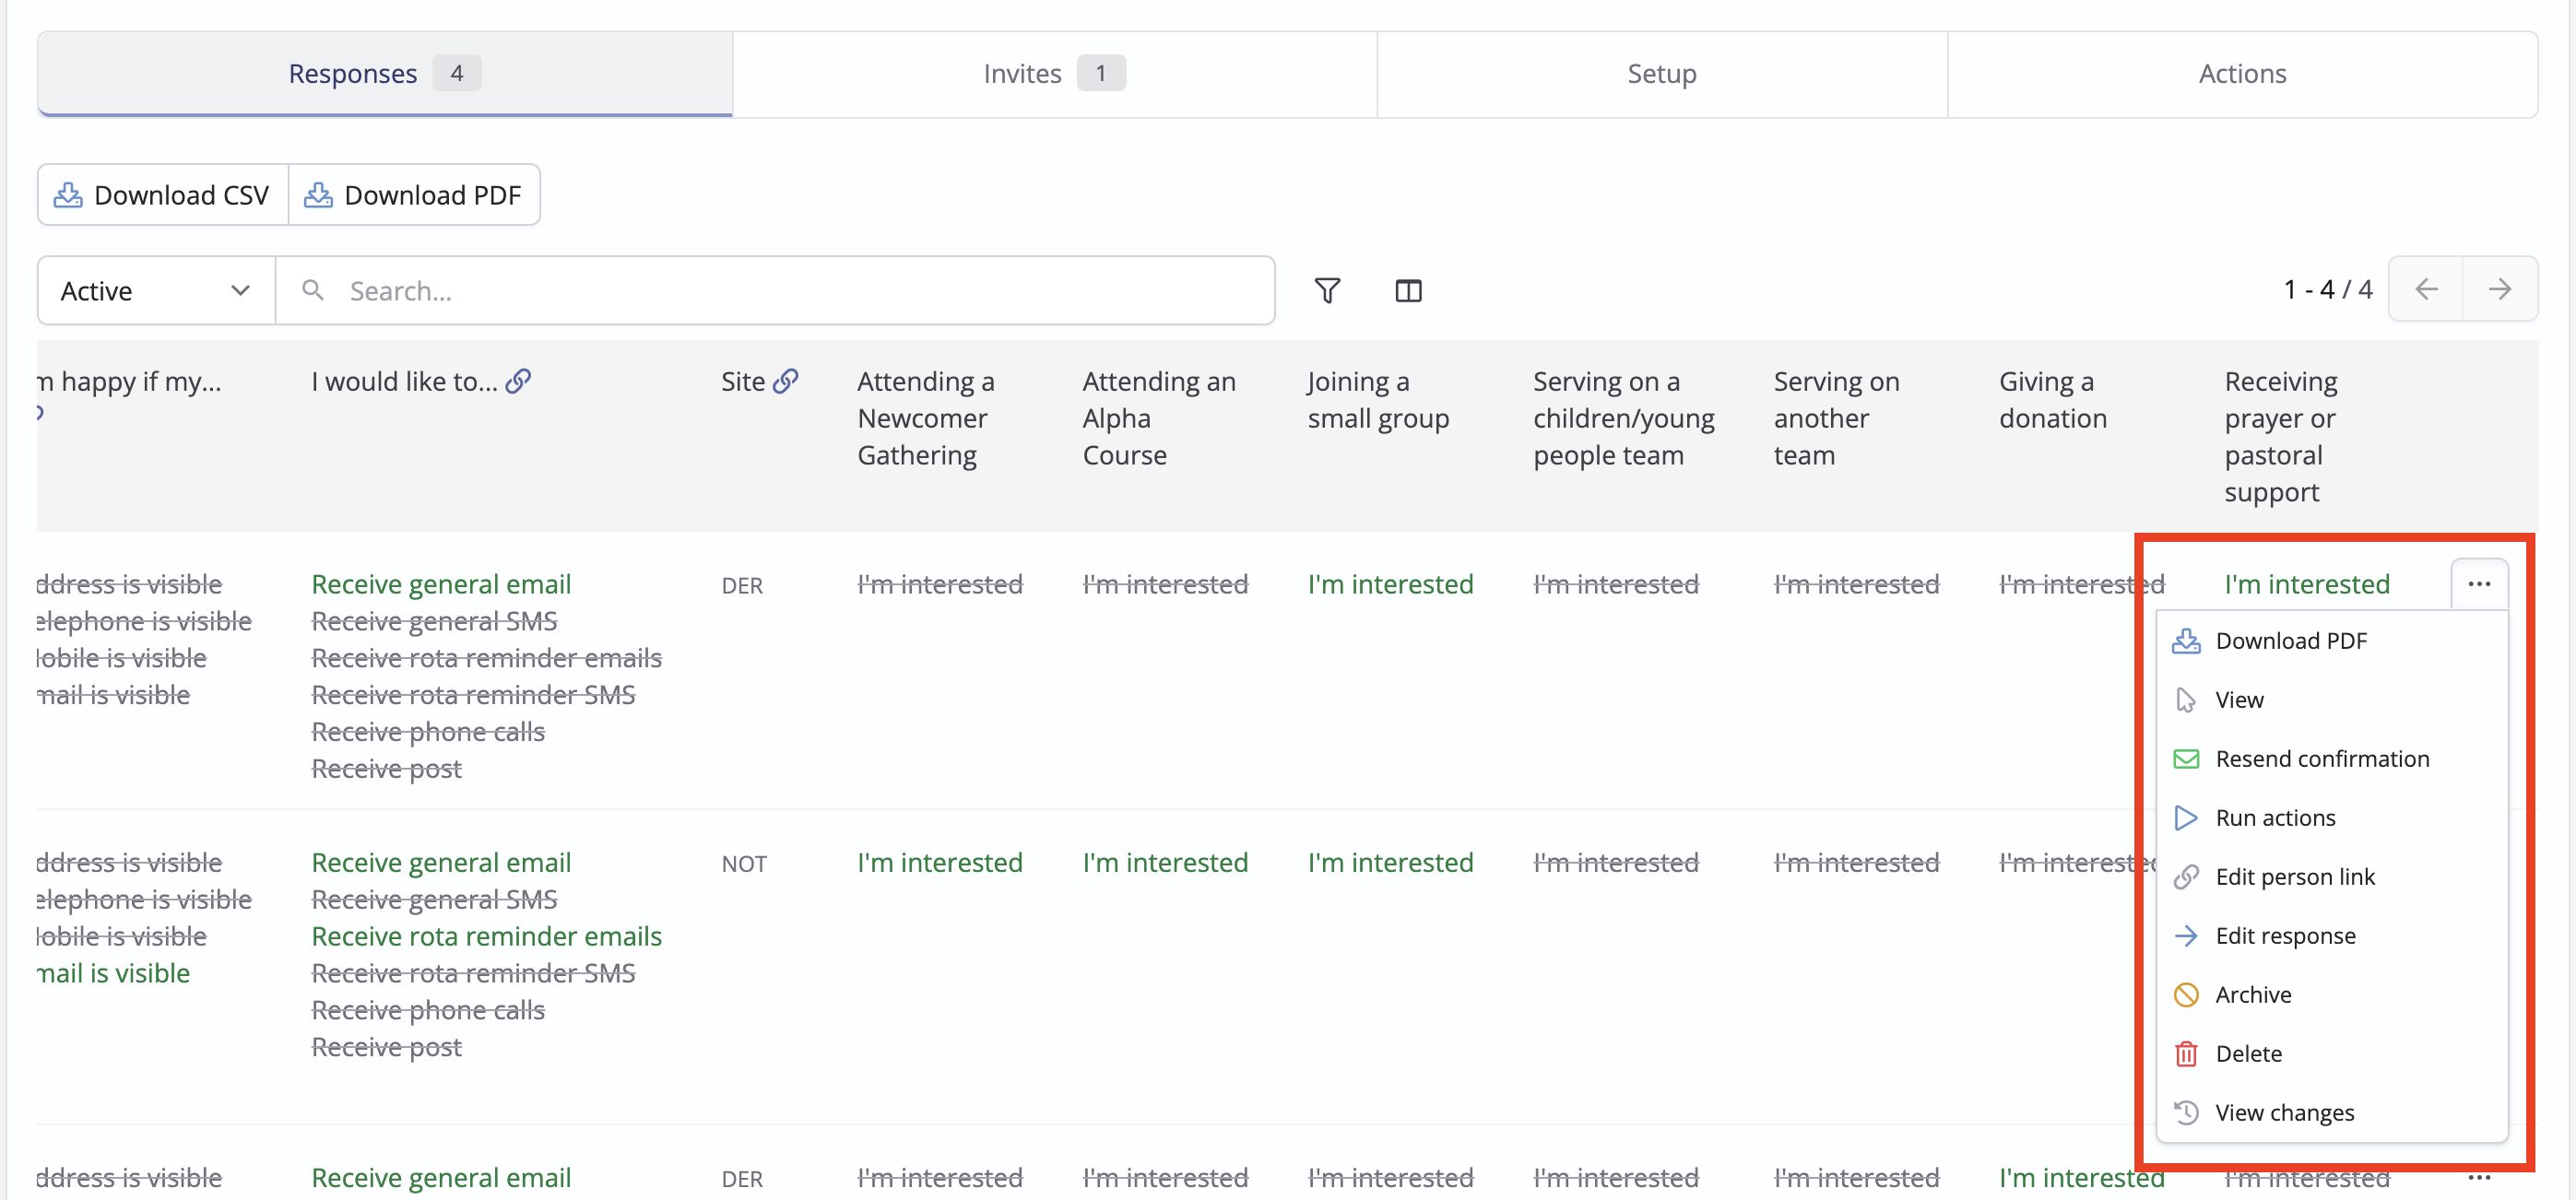2576x1200 pixels.
Task: Select Edit person link menu item
Action: tap(2294, 877)
